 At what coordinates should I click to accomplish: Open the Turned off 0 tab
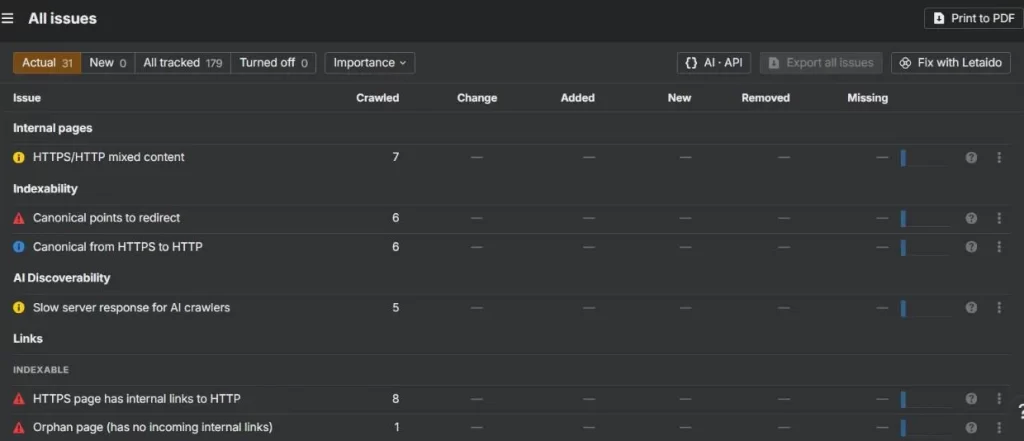click(273, 63)
